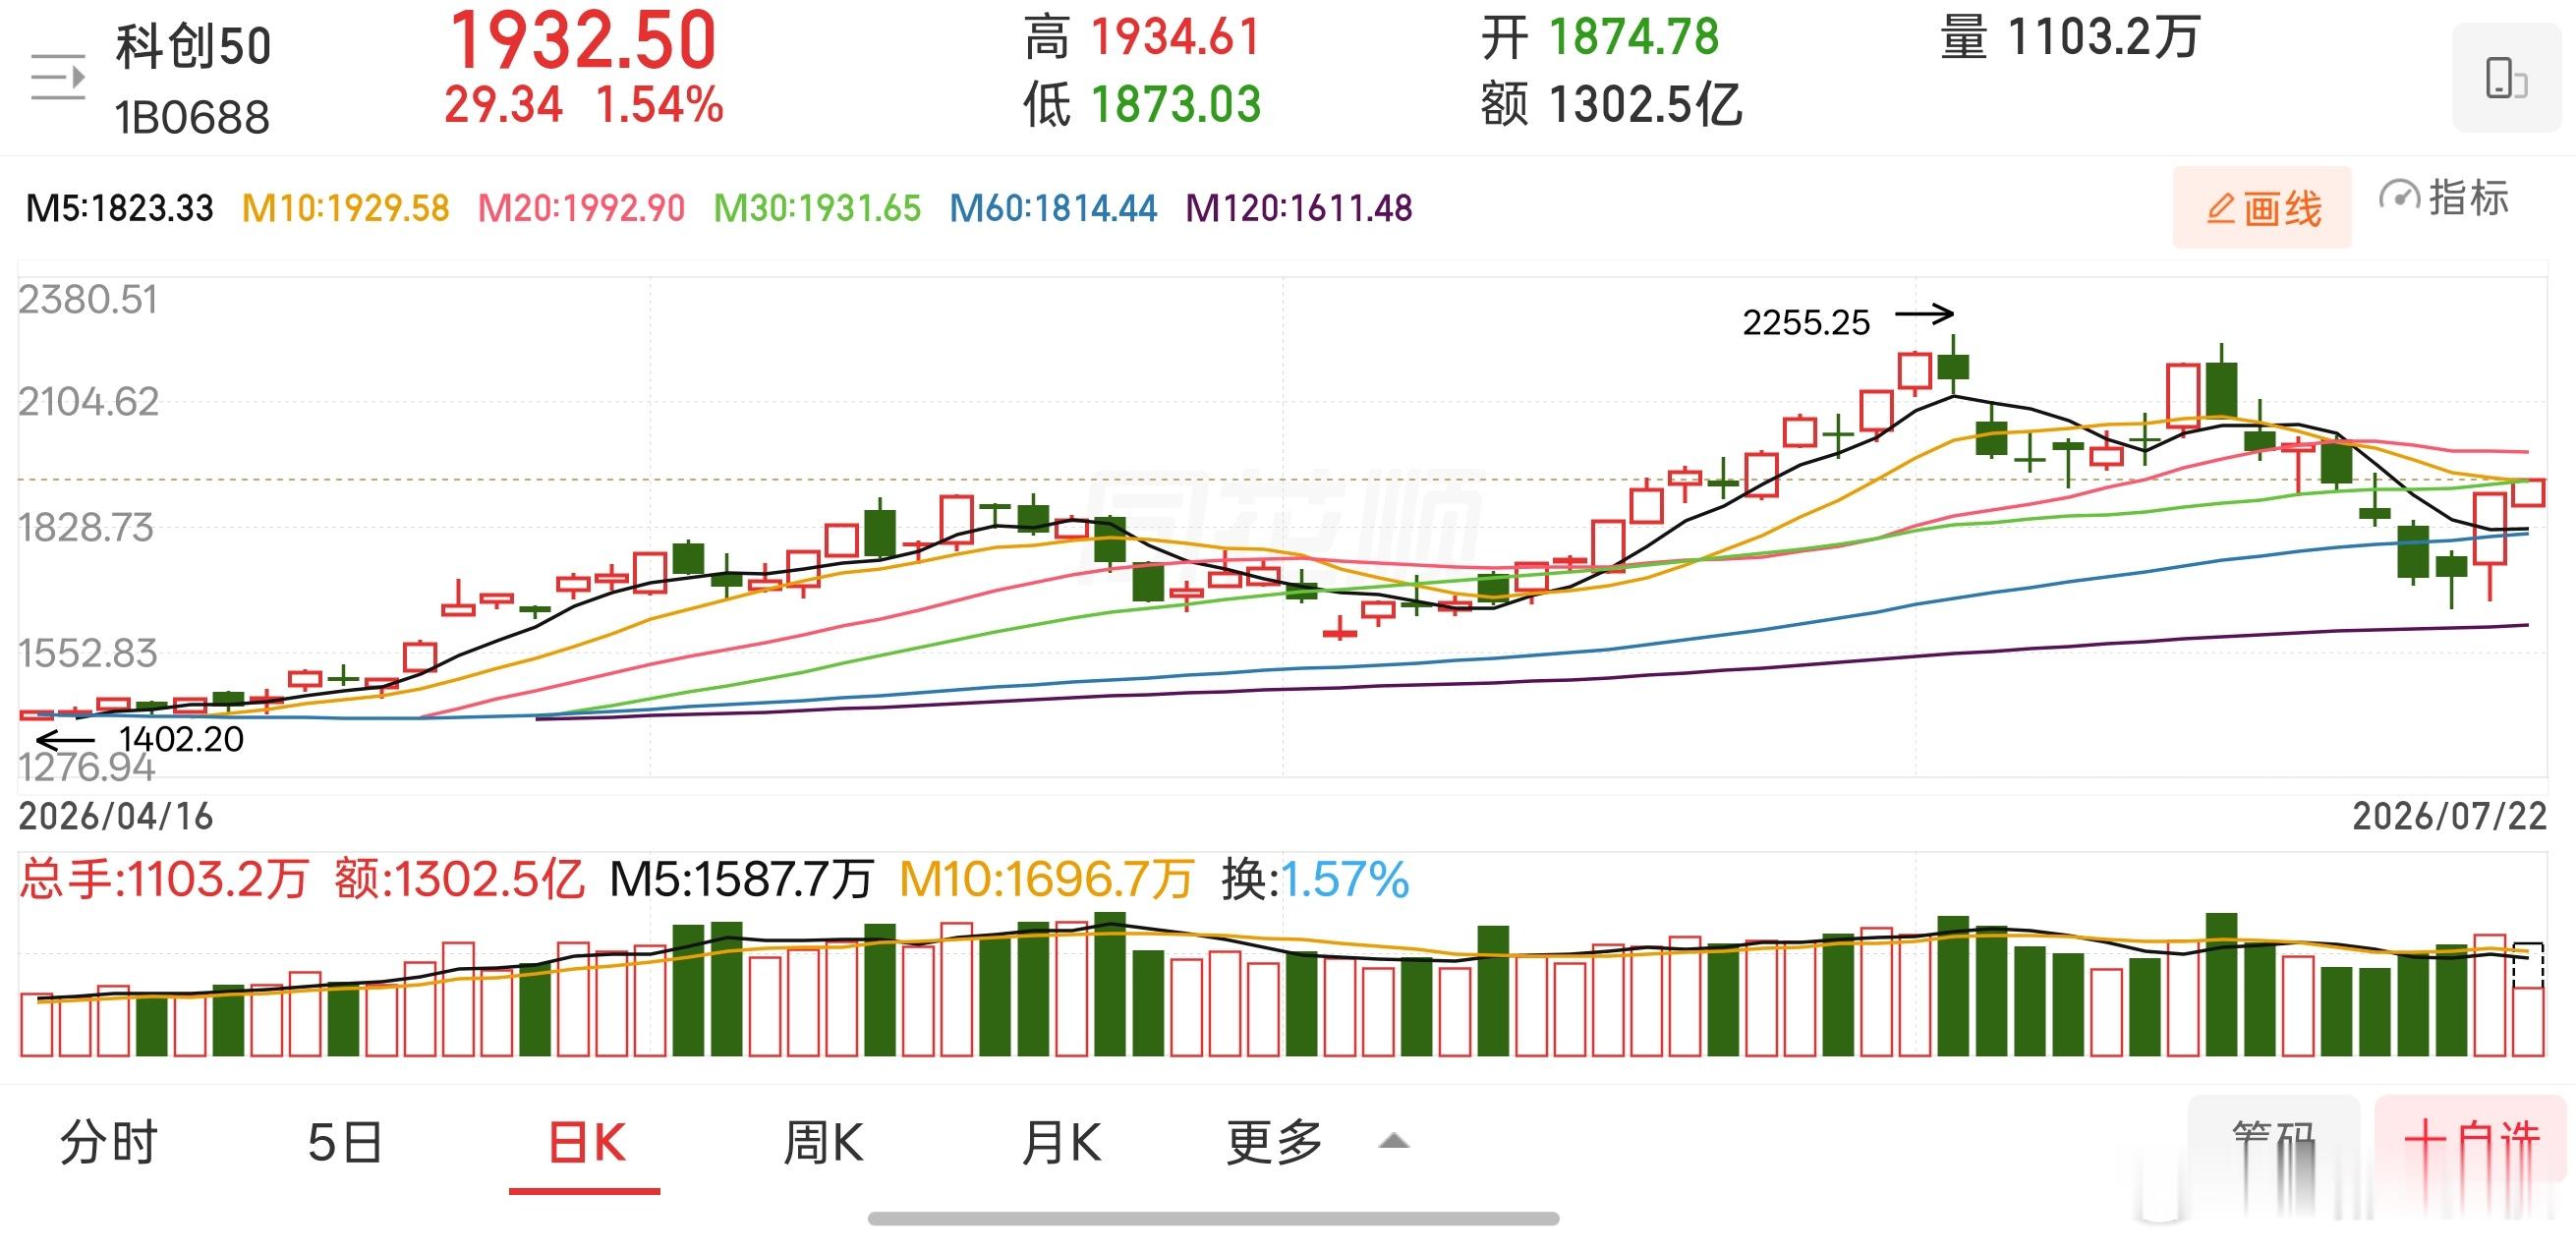Click the current price 1932.50
The image size is (2576, 1250).
pos(583,40)
